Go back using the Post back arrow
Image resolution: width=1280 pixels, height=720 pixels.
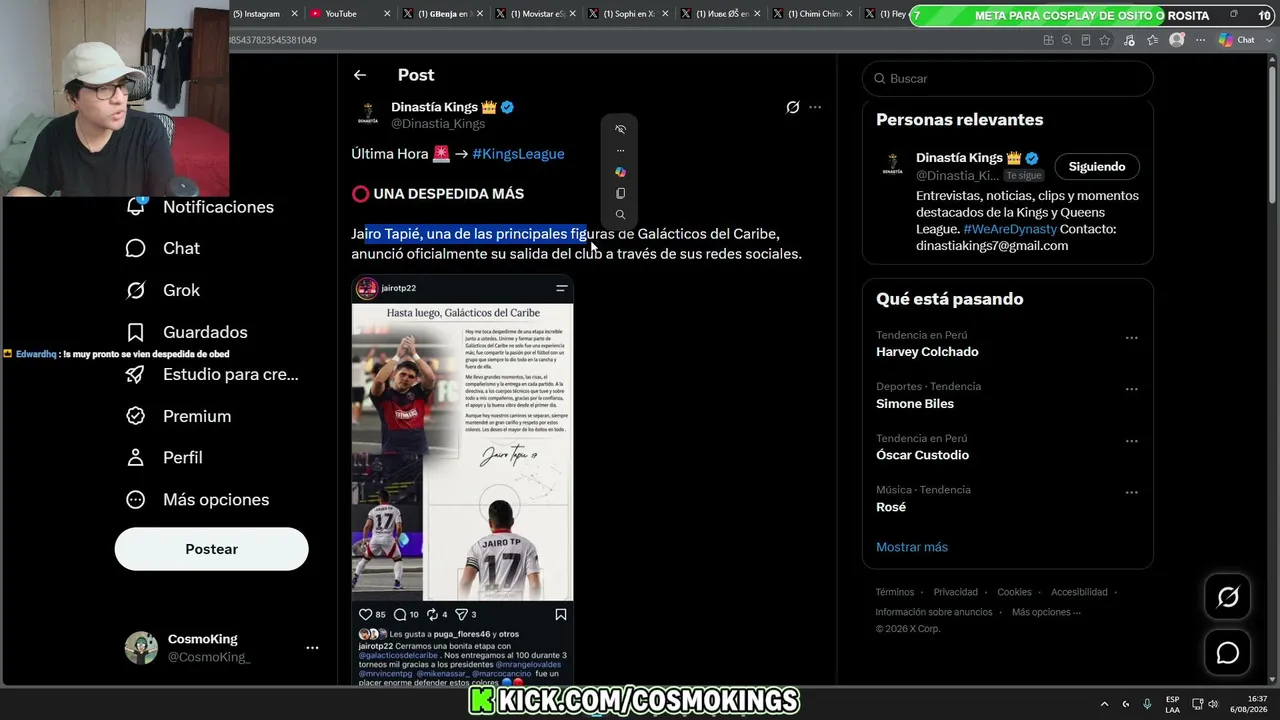coord(360,75)
